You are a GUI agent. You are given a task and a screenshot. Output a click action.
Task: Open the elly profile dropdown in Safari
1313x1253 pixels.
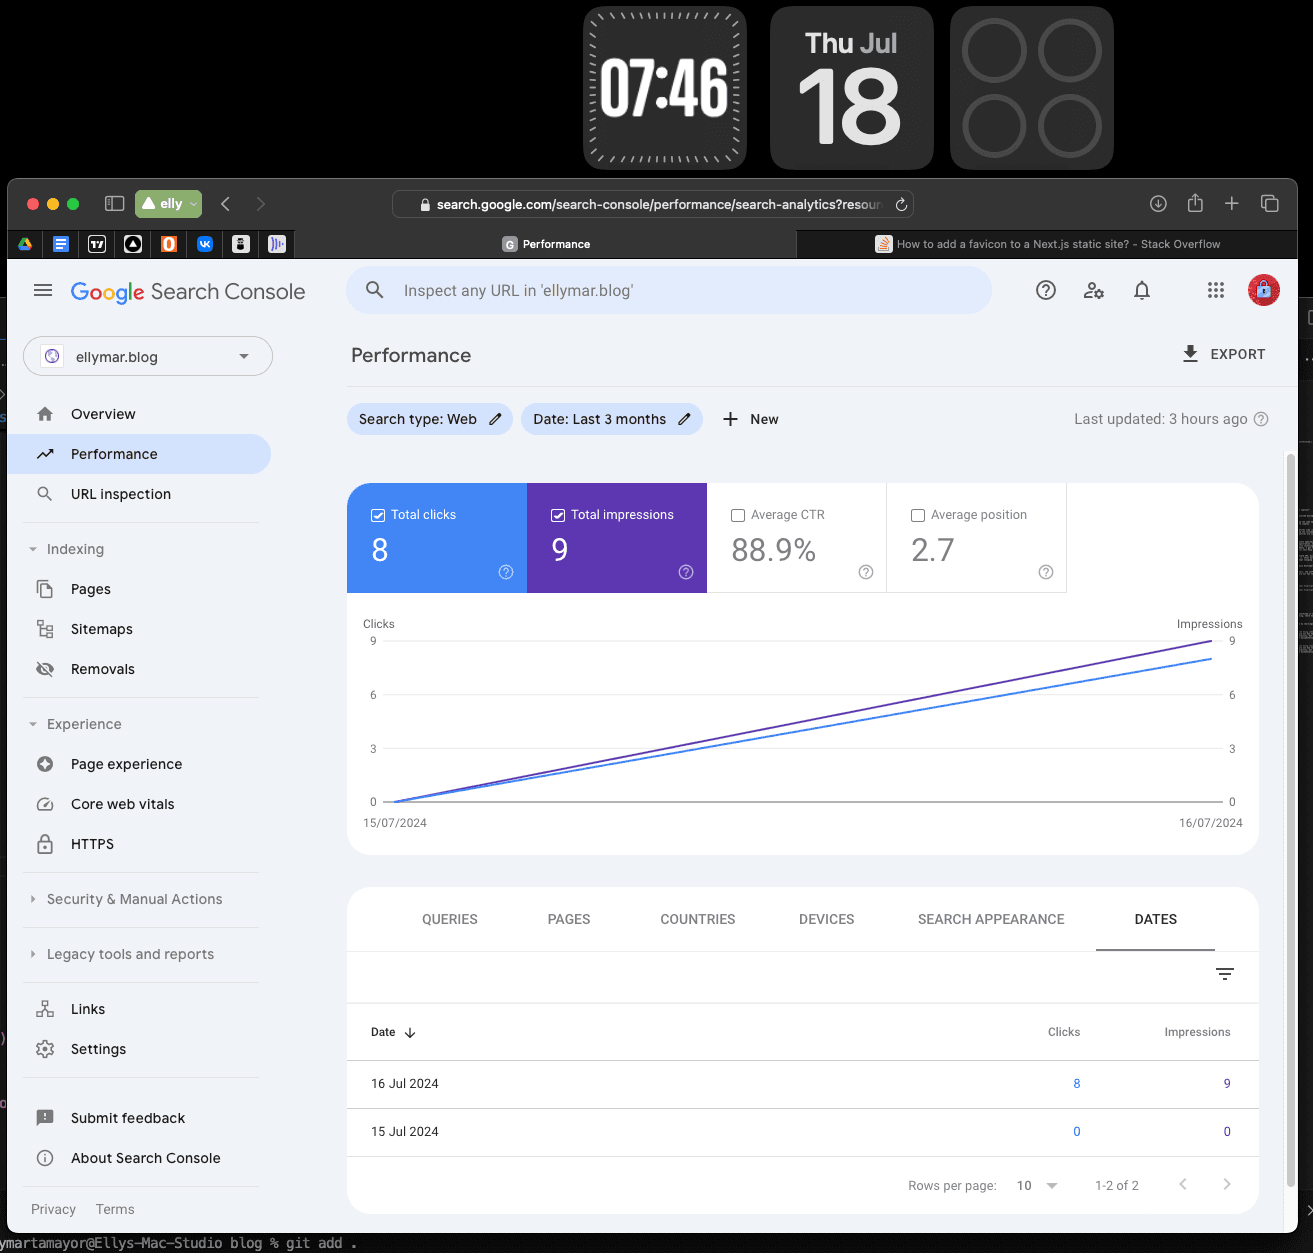point(168,204)
